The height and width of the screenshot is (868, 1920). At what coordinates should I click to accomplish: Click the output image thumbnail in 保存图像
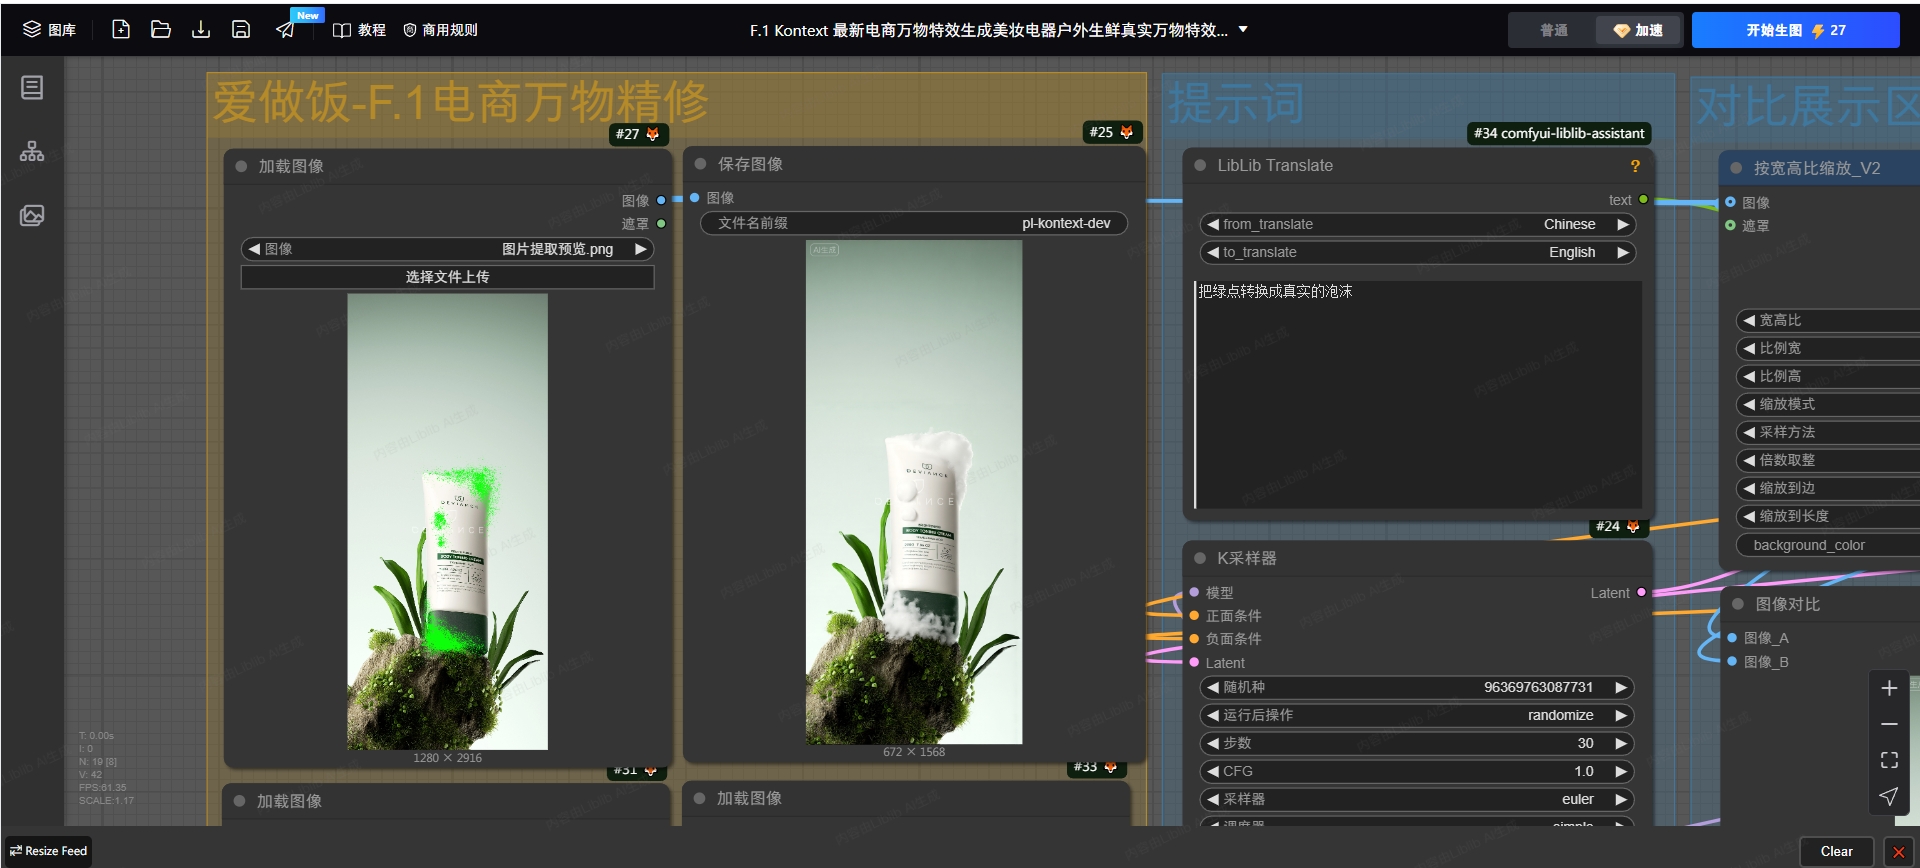pyautogui.click(x=914, y=492)
